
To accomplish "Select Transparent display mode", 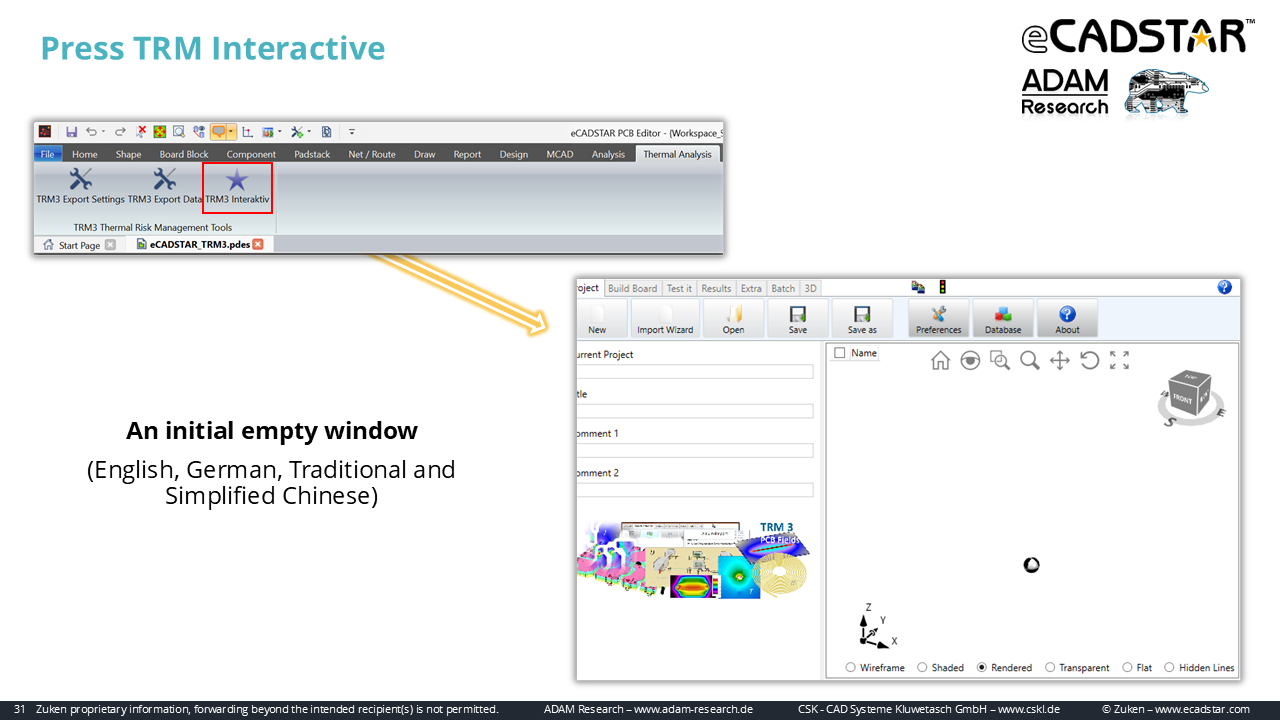I will click(1077, 667).
